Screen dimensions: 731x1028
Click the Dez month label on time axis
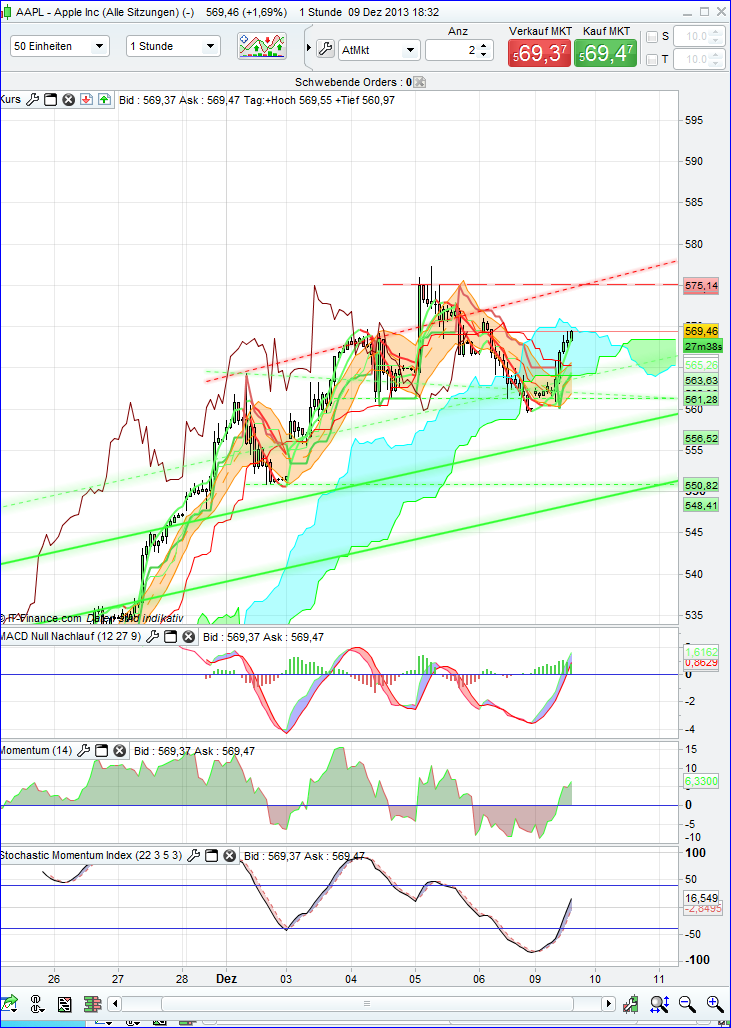[226, 977]
